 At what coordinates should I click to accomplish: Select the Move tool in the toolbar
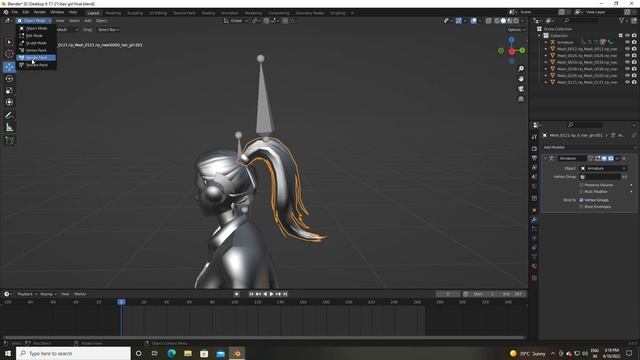tap(9, 67)
